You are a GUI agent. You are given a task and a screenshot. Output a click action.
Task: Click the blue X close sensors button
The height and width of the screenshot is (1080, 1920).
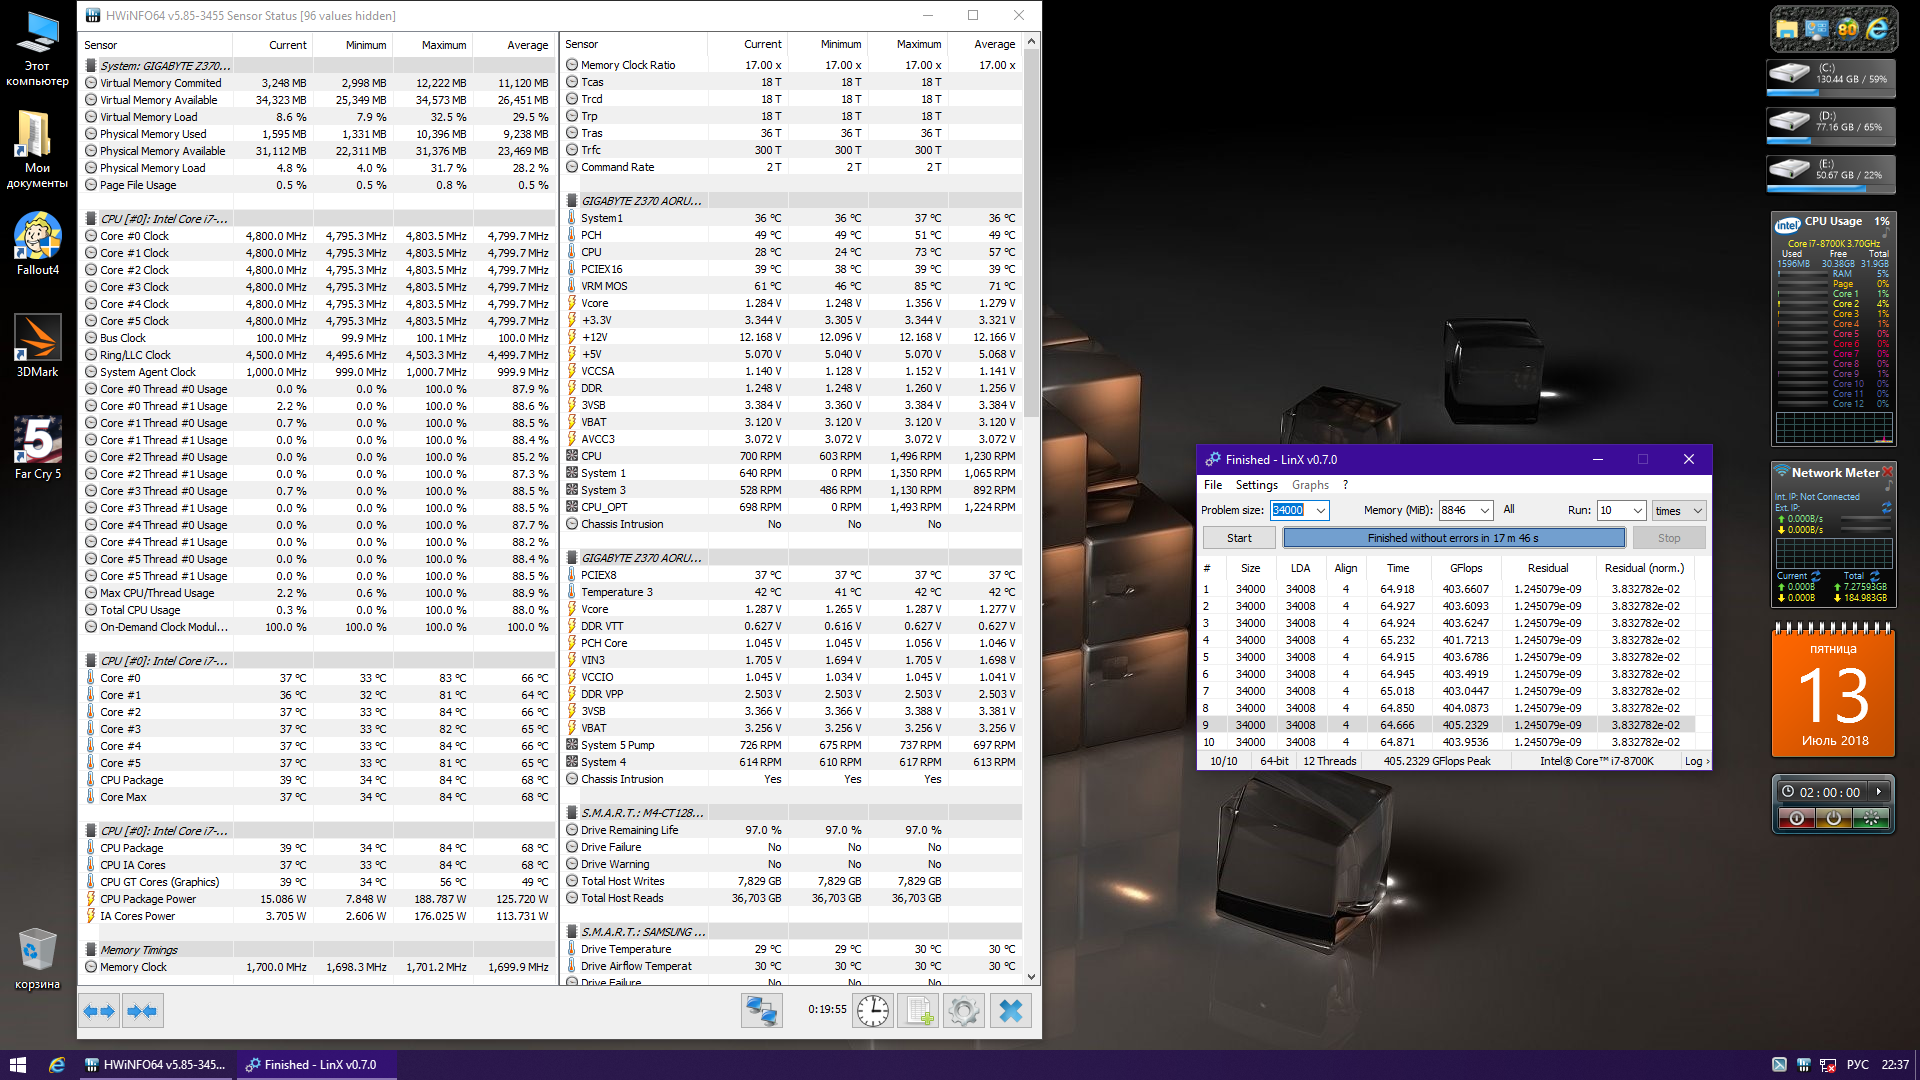click(x=1010, y=1011)
